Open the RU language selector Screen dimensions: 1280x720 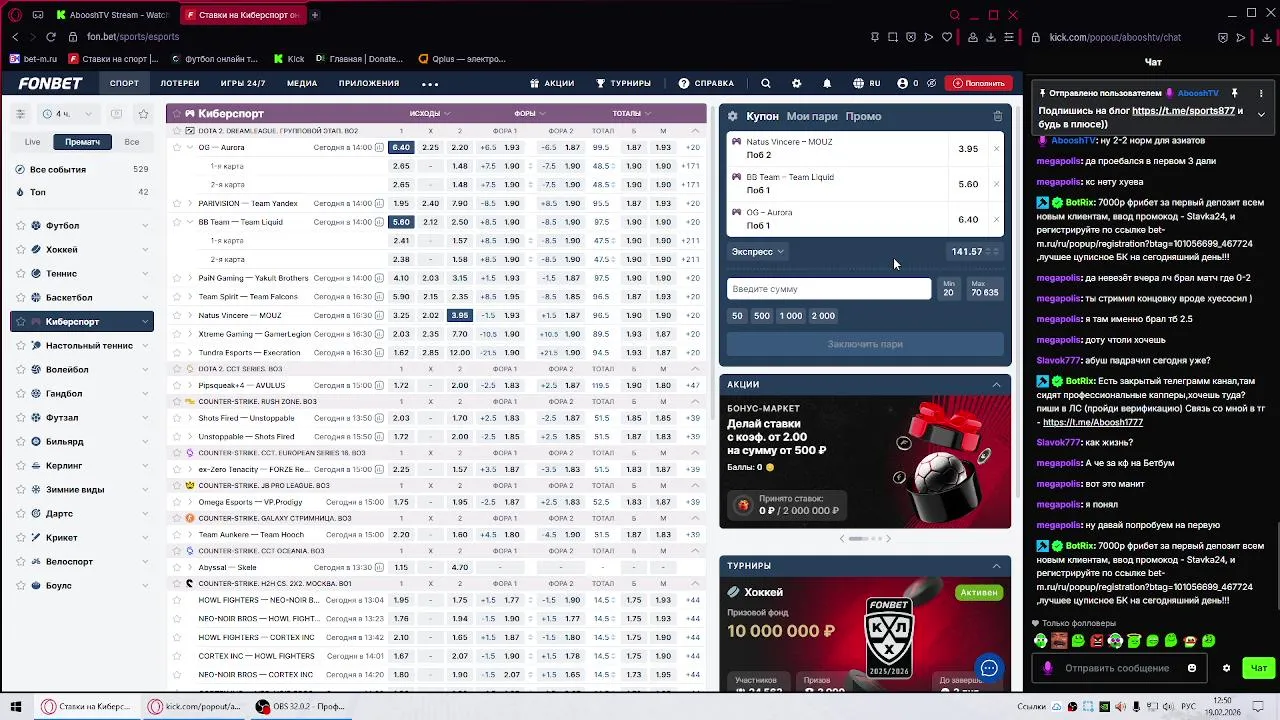[x=866, y=83]
